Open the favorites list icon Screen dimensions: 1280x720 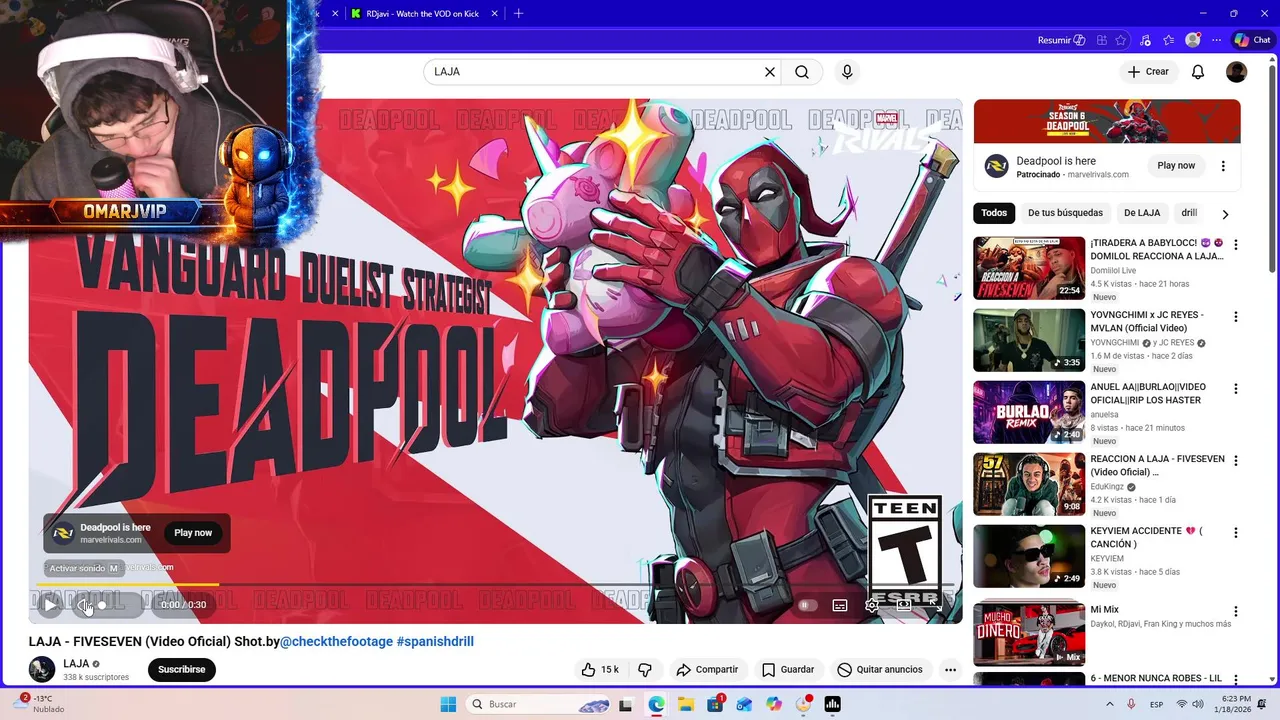click(1168, 40)
